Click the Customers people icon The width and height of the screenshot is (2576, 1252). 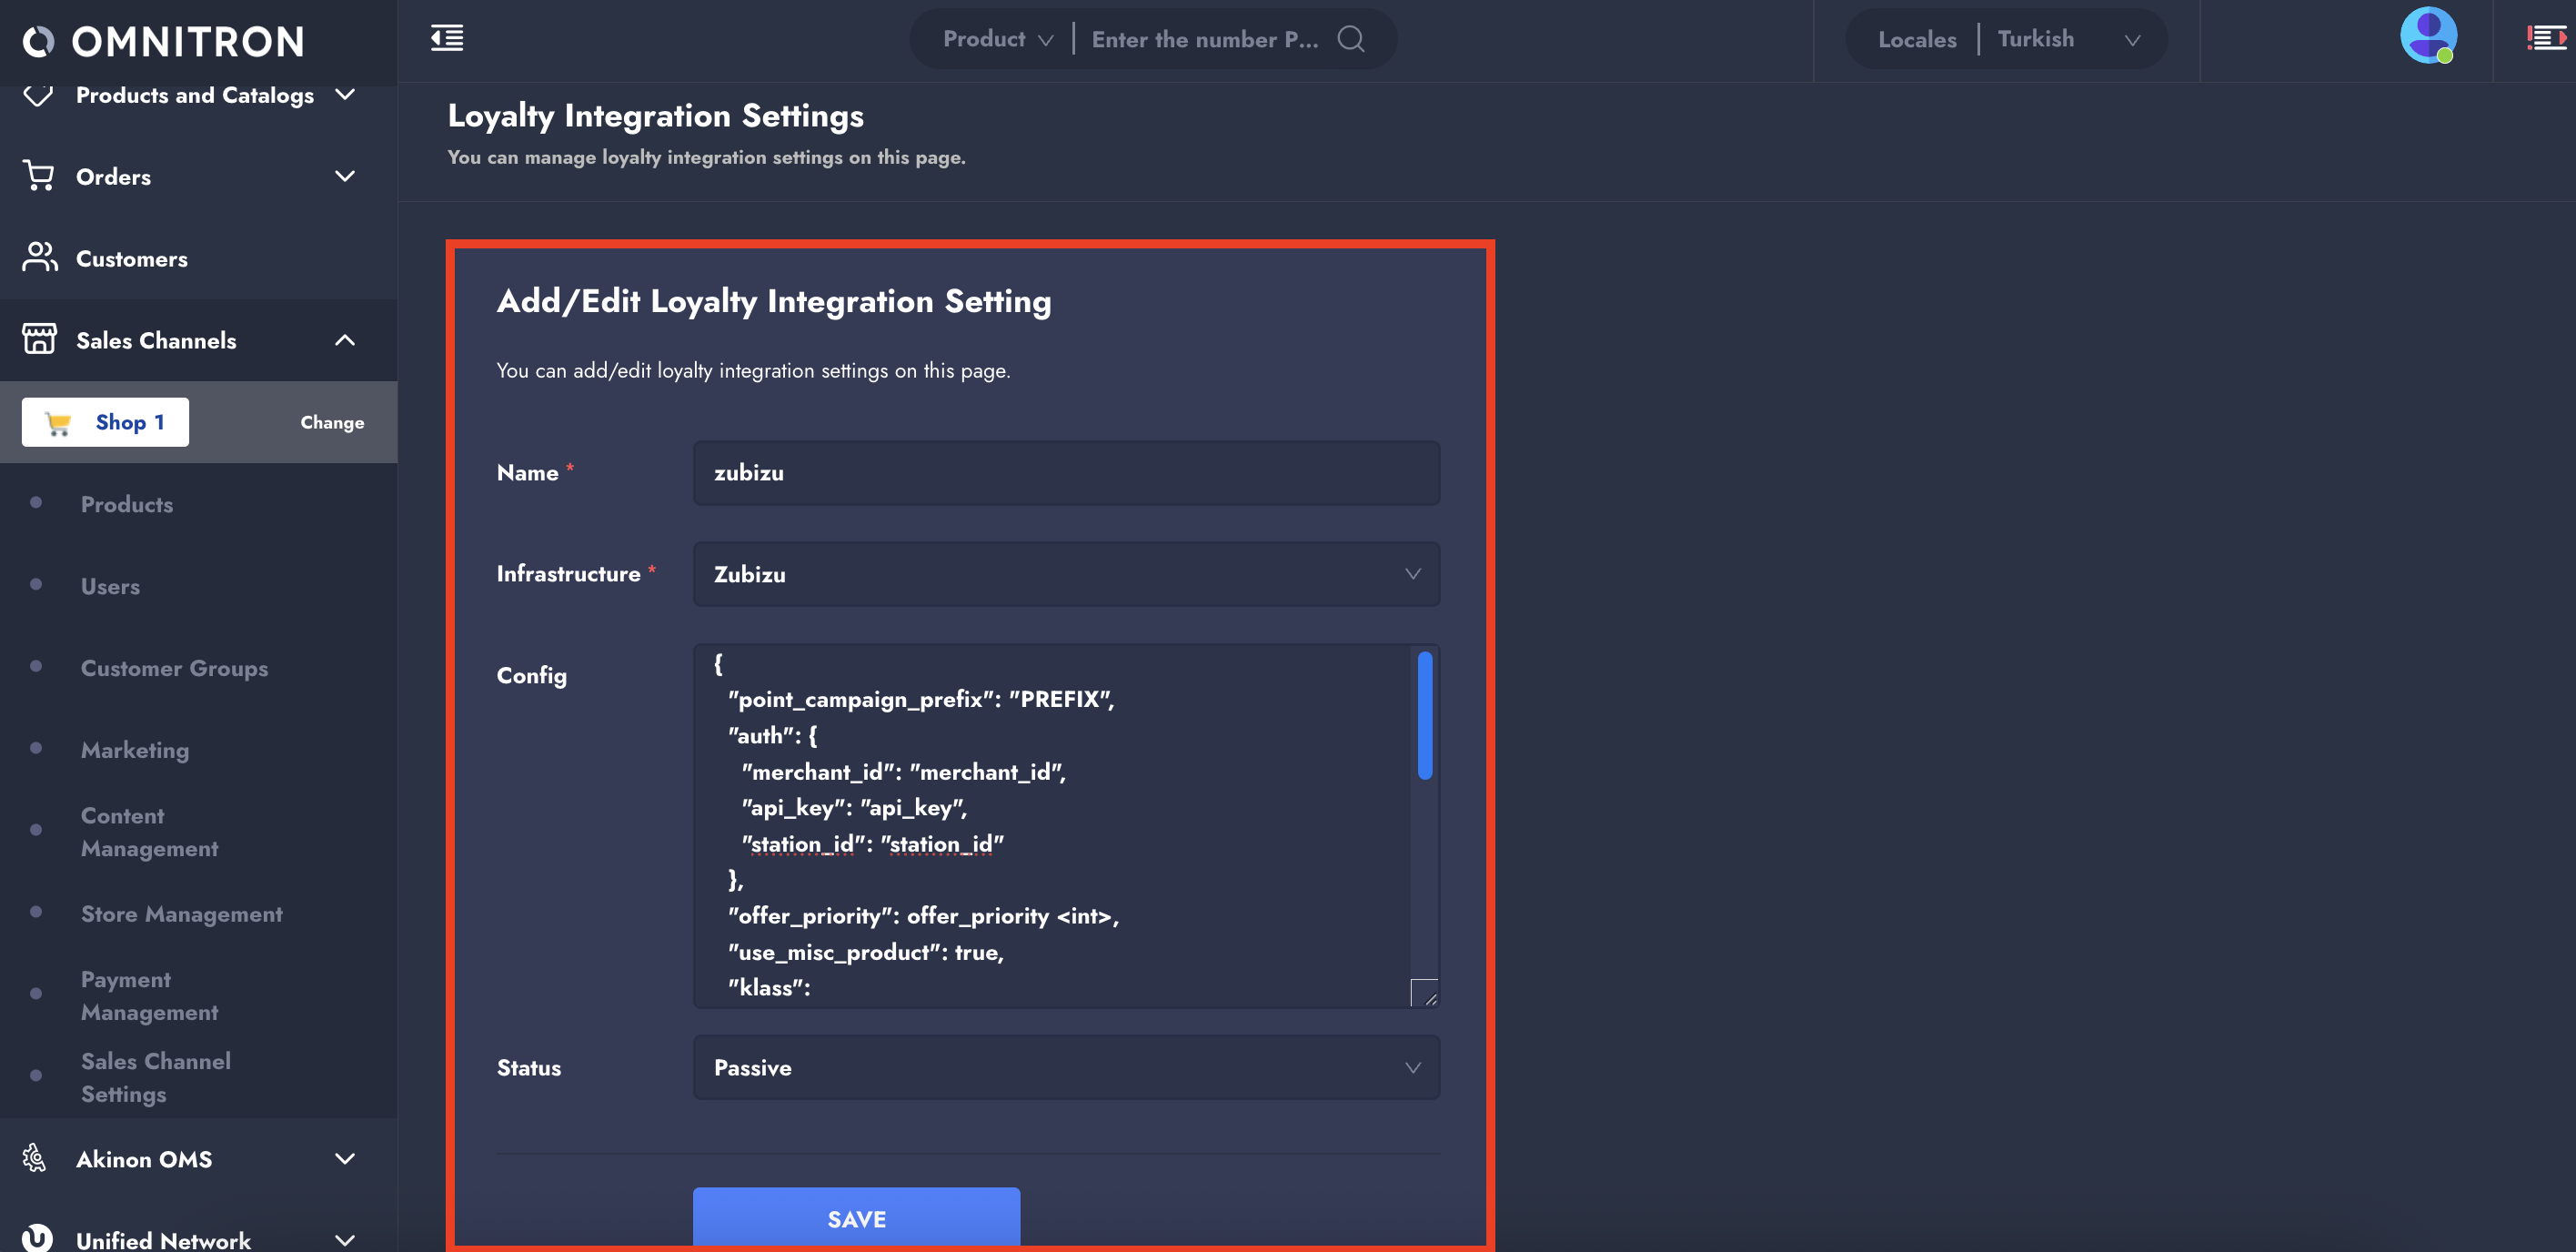[x=39, y=258]
